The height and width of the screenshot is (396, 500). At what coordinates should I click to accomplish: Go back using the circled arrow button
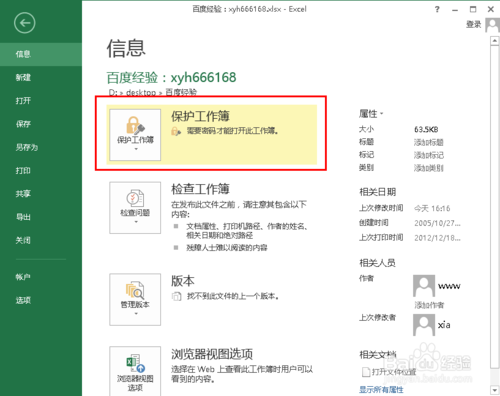24,23
